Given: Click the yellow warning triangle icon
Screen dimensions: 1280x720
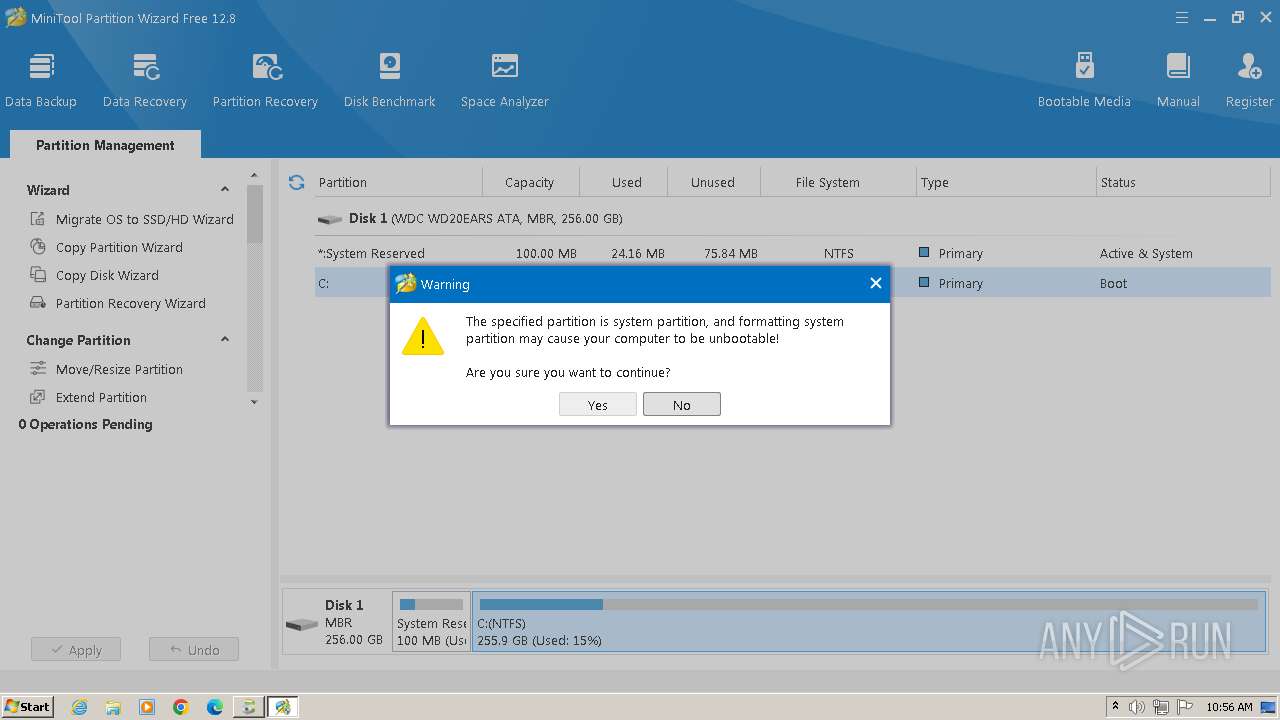Looking at the screenshot, I should click(x=423, y=337).
